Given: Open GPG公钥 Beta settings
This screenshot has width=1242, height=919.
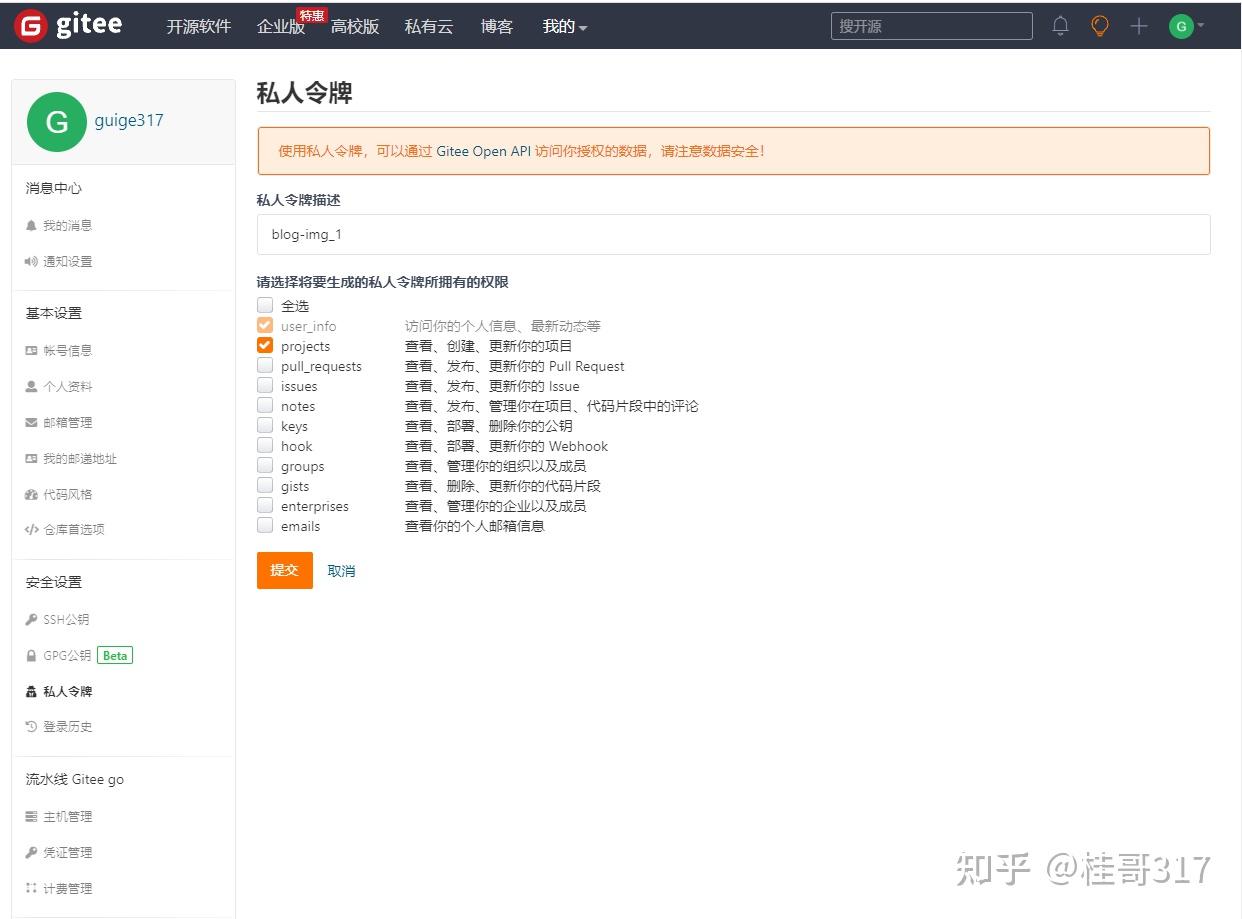Looking at the screenshot, I should click(x=64, y=655).
